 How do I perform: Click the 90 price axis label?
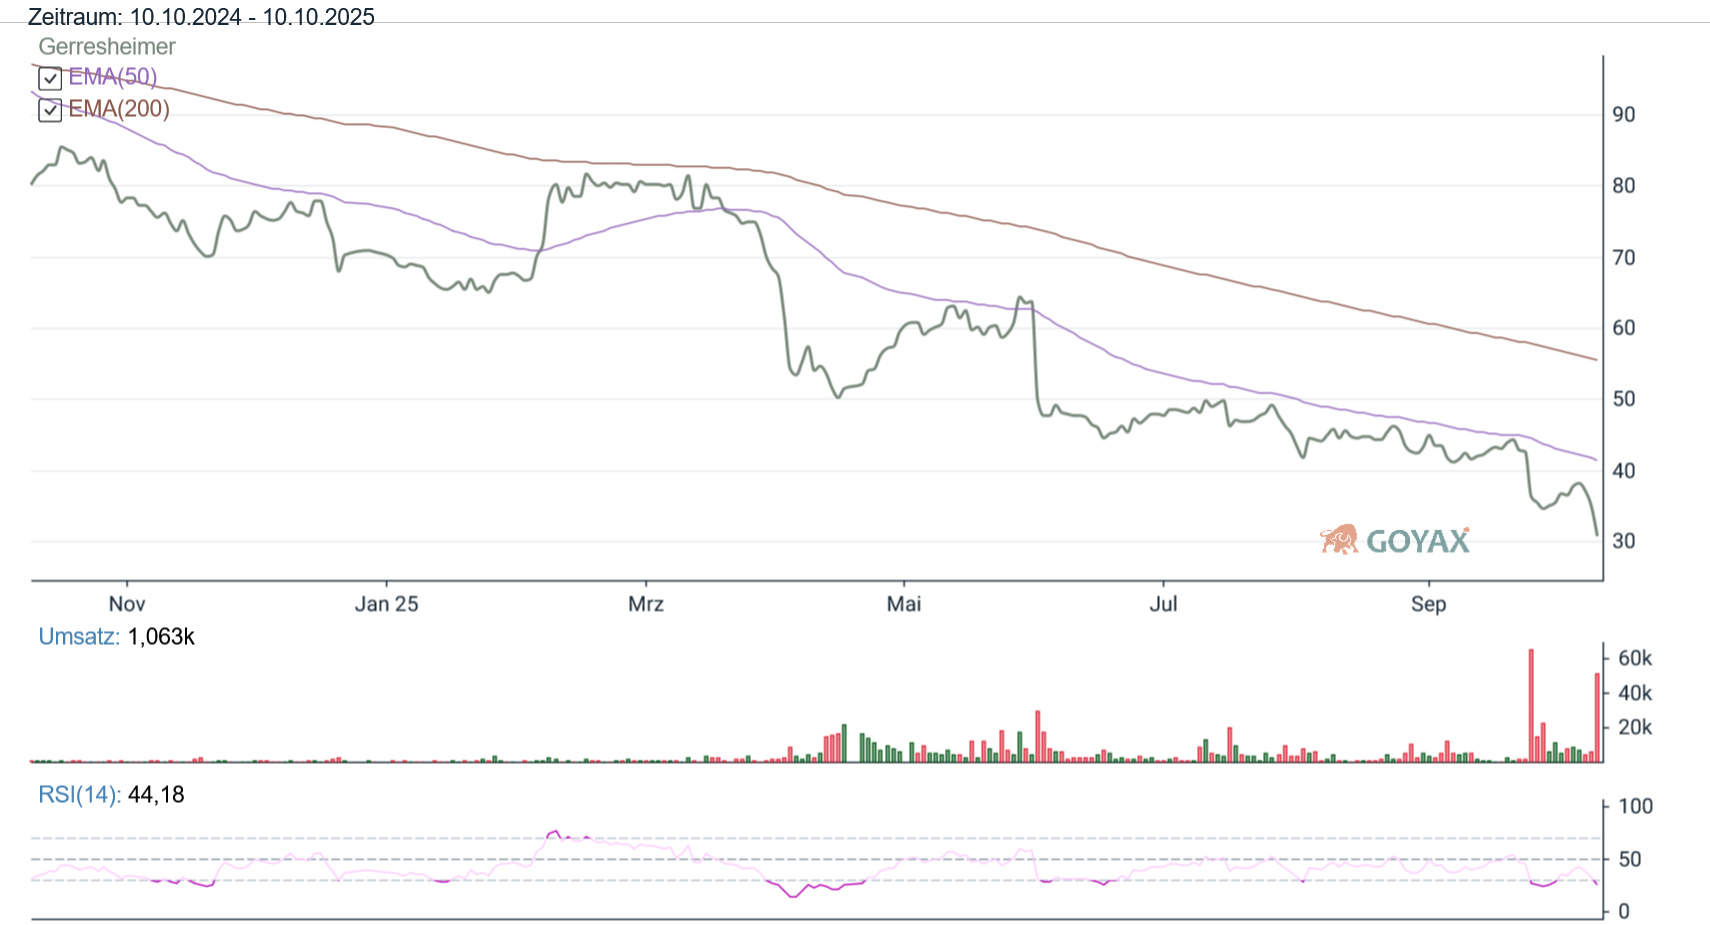pos(1624,115)
